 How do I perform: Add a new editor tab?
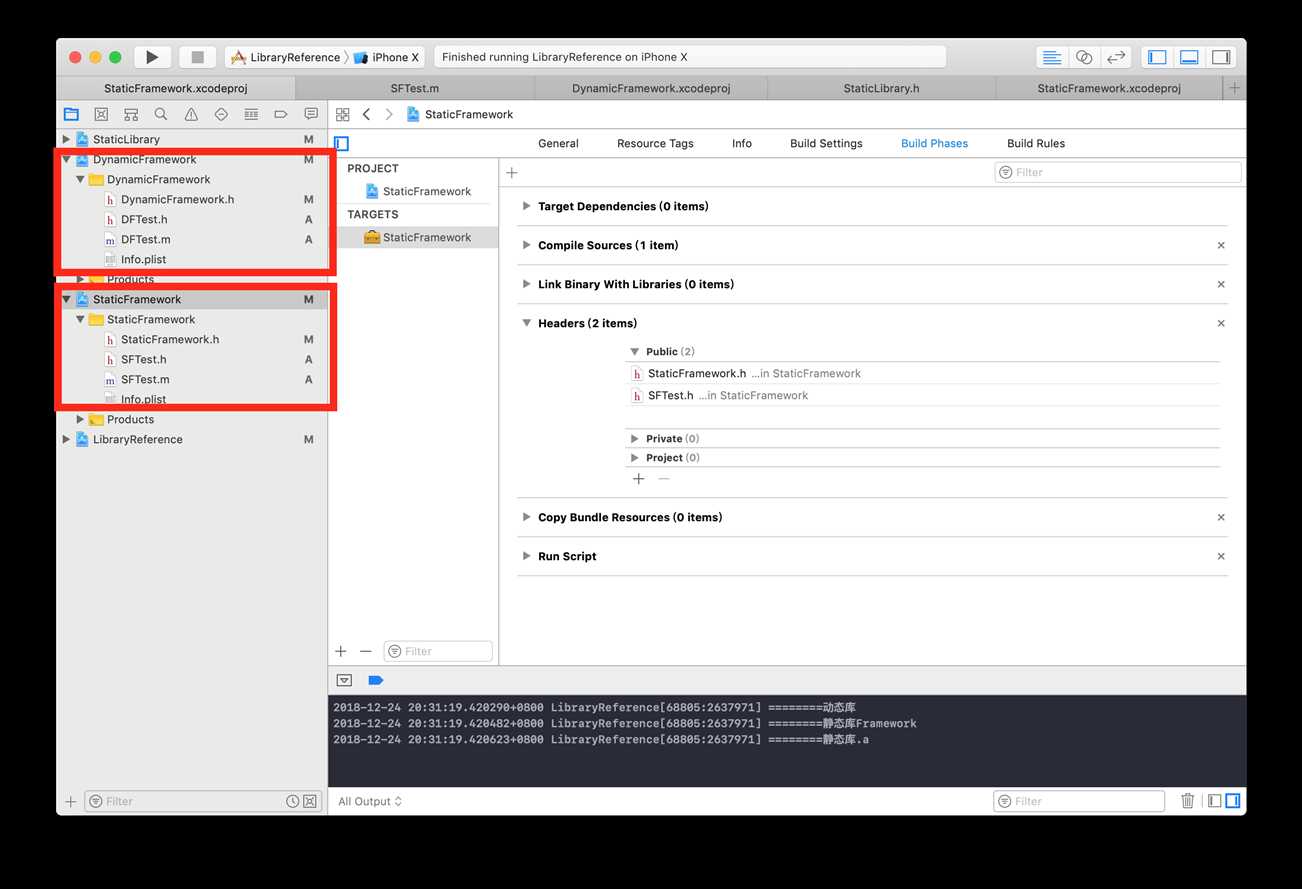[x=1234, y=88]
